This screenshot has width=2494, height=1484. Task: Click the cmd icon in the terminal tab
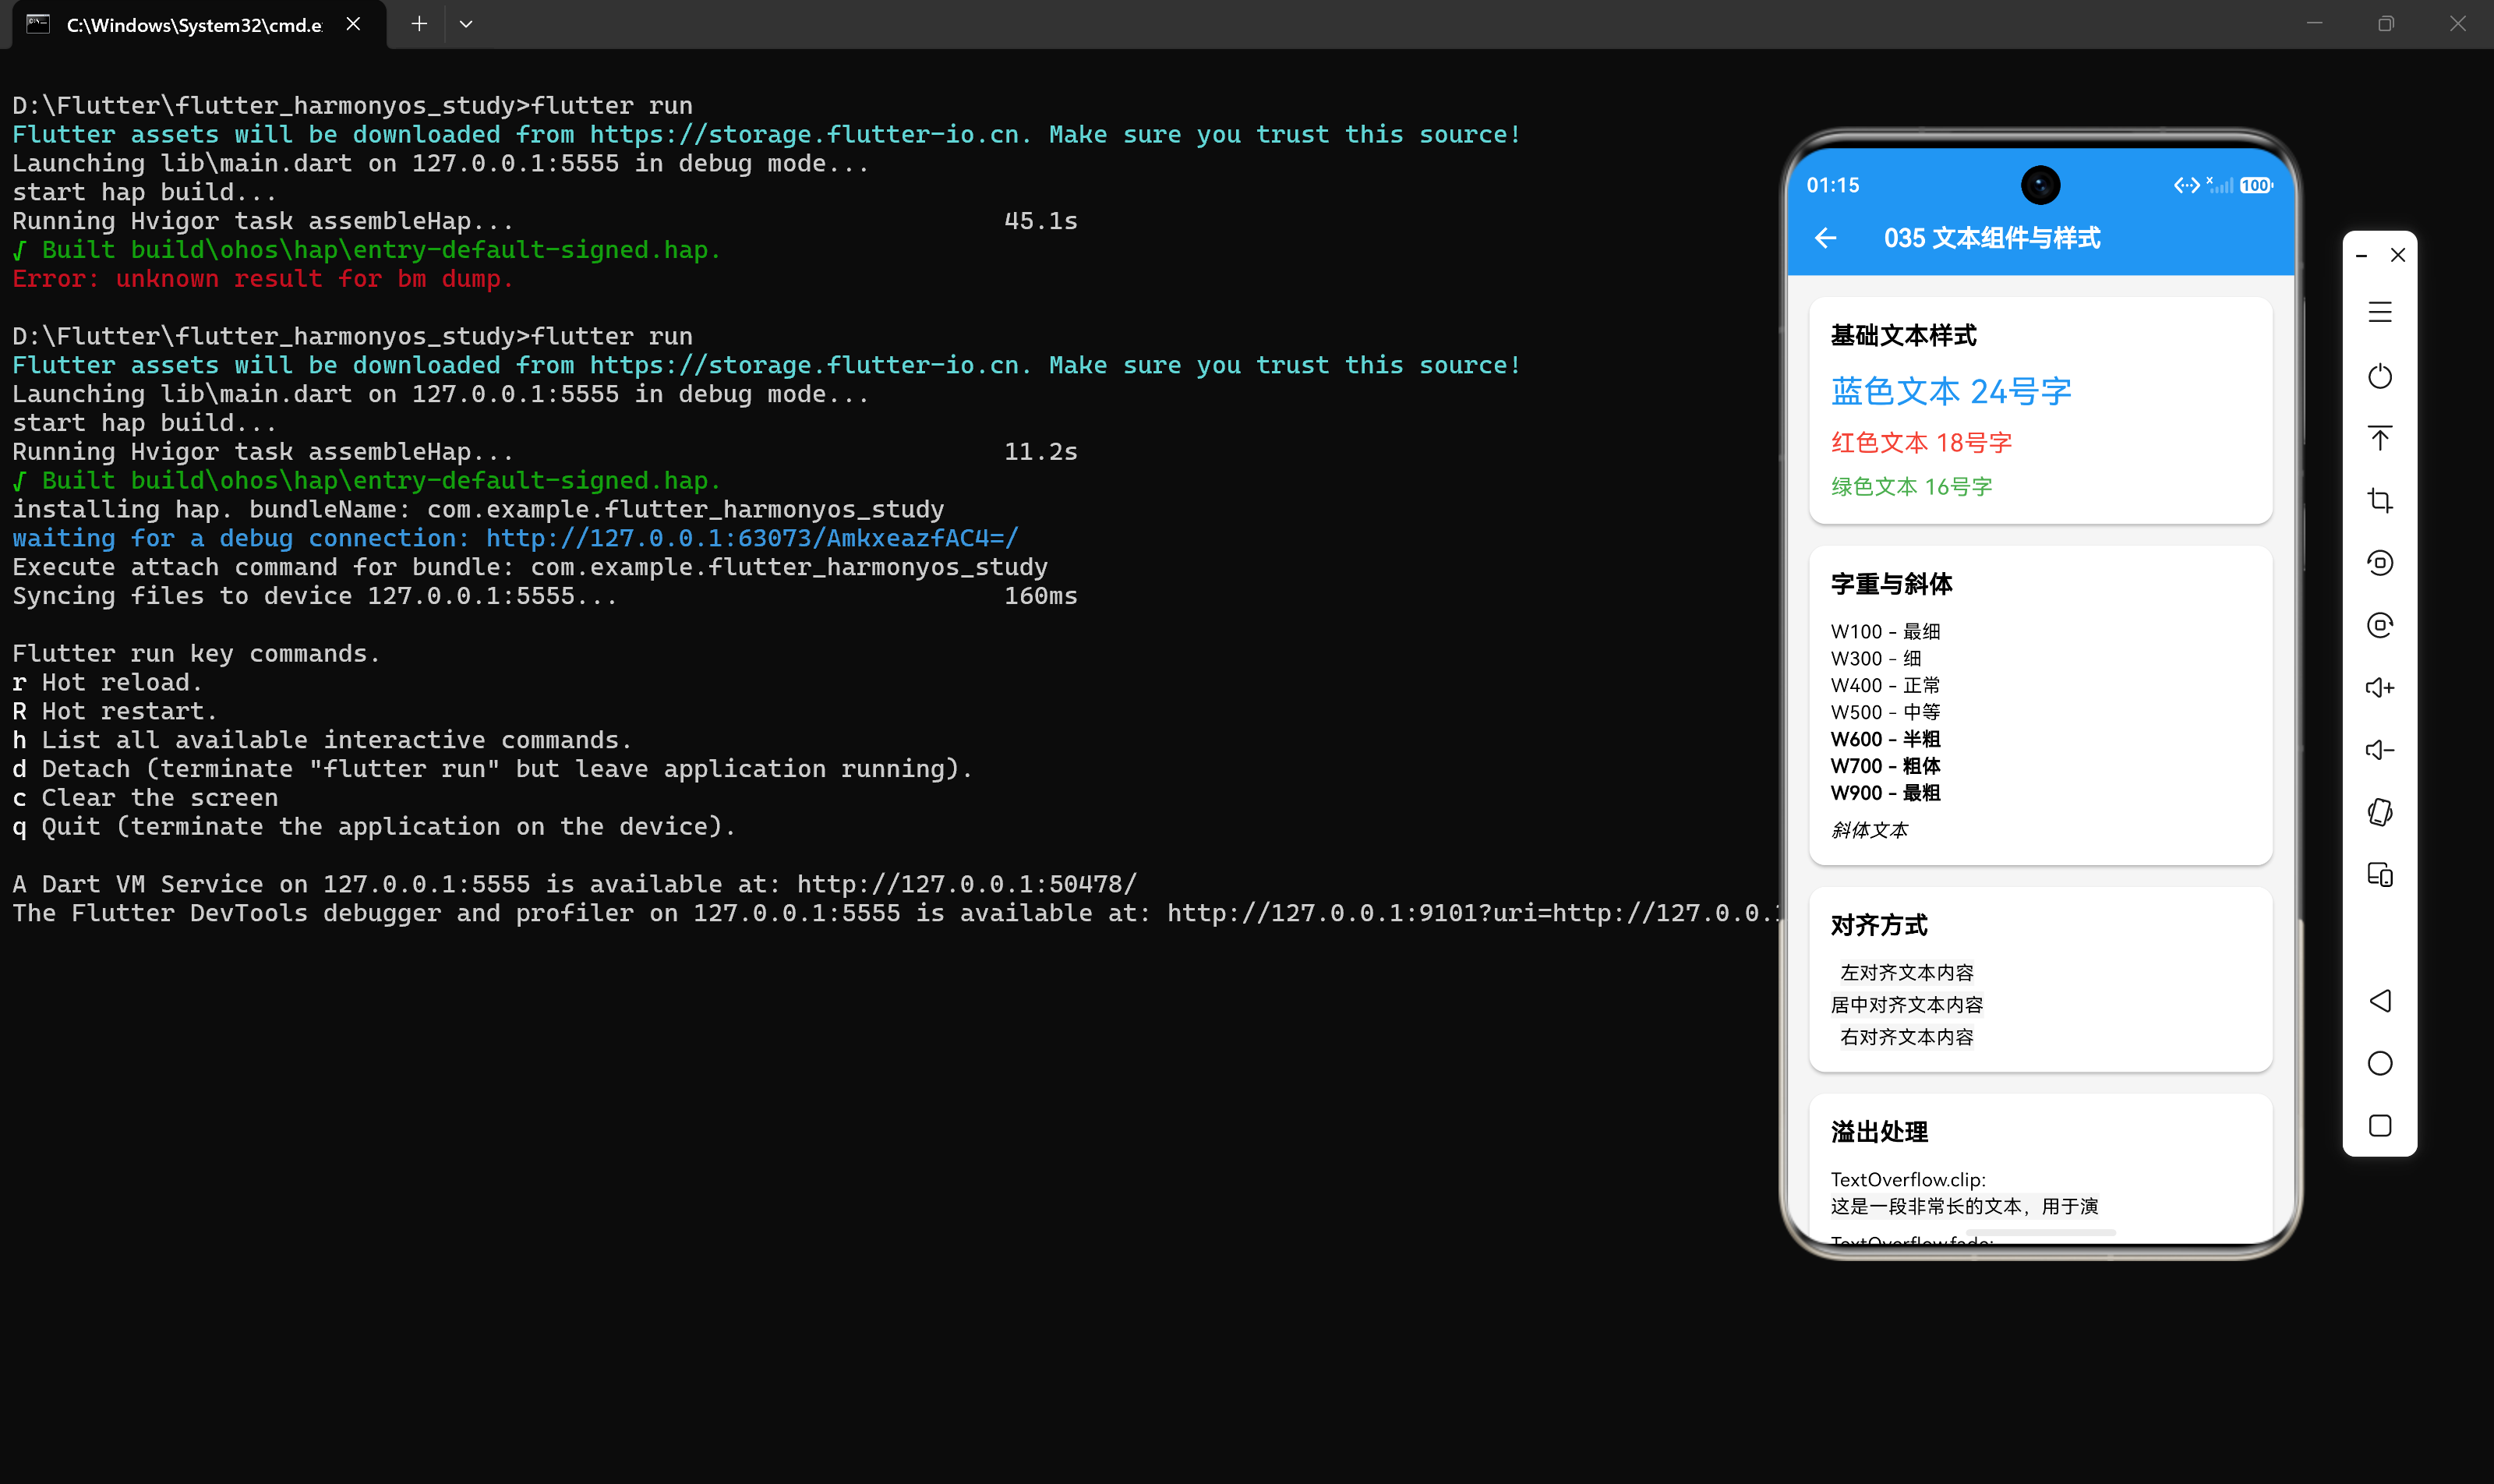[x=38, y=24]
